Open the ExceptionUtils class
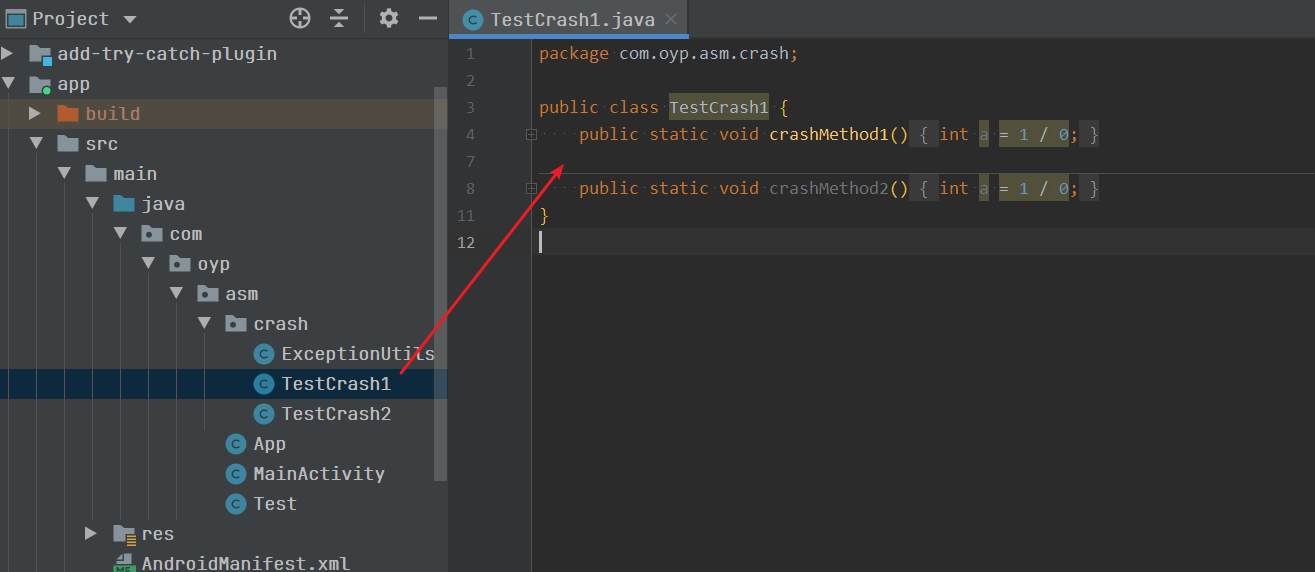 click(x=358, y=354)
